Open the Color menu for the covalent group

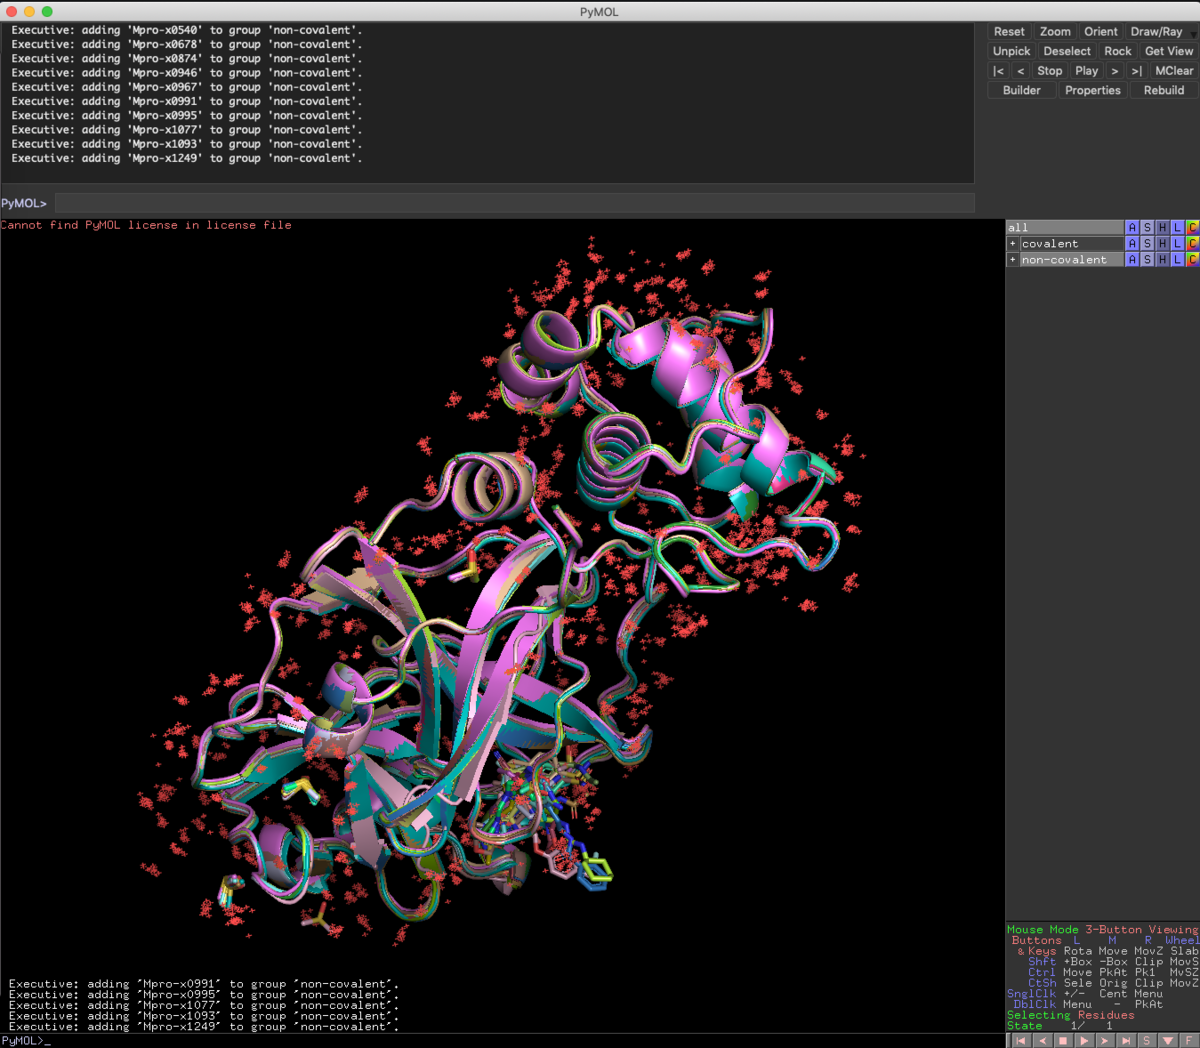(1192, 243)
